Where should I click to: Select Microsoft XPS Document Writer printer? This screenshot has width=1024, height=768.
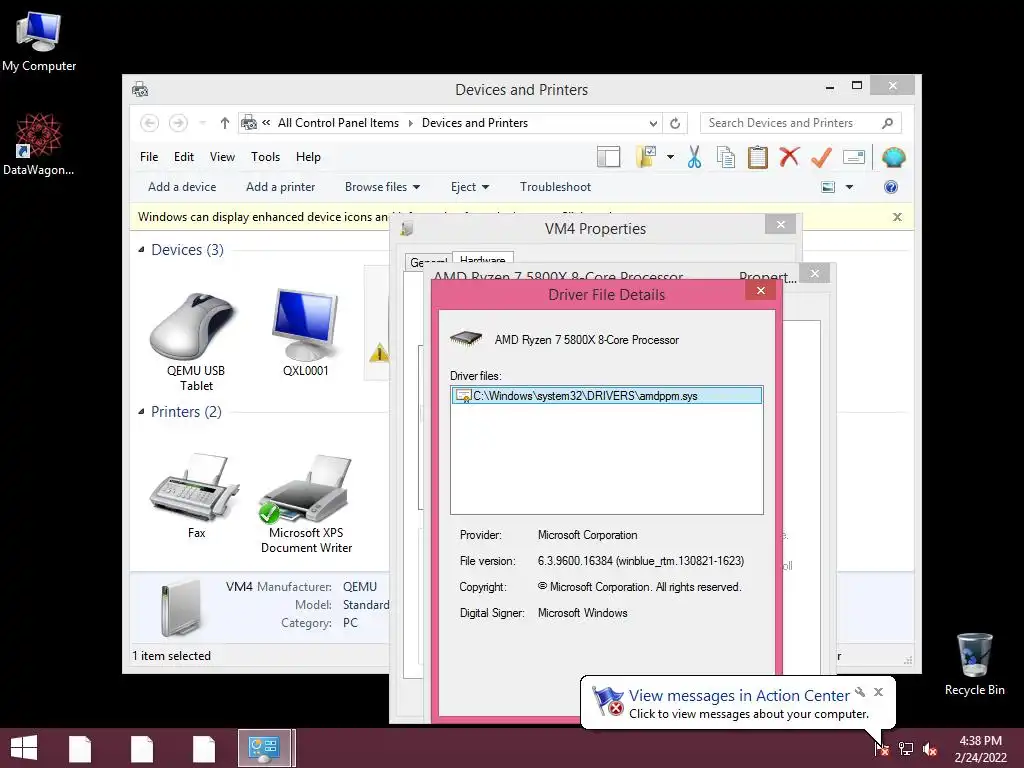(306, 504)
